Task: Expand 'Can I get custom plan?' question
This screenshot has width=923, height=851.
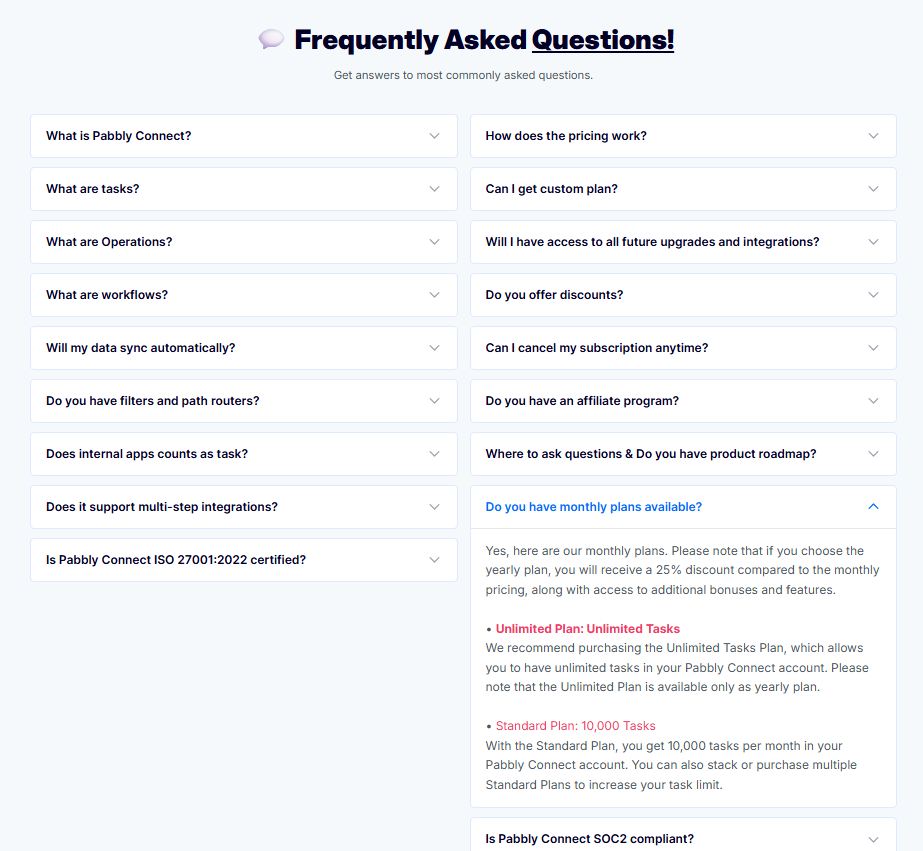Action: (x=683, y=189)
